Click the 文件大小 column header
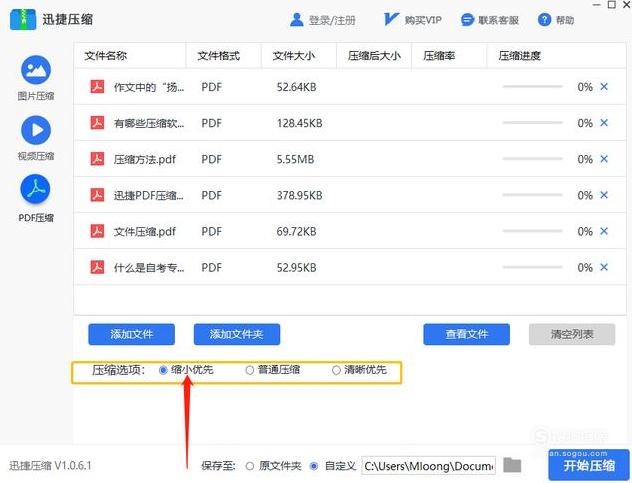This screenshot has height=483, width=632. (x=294, y=56)
